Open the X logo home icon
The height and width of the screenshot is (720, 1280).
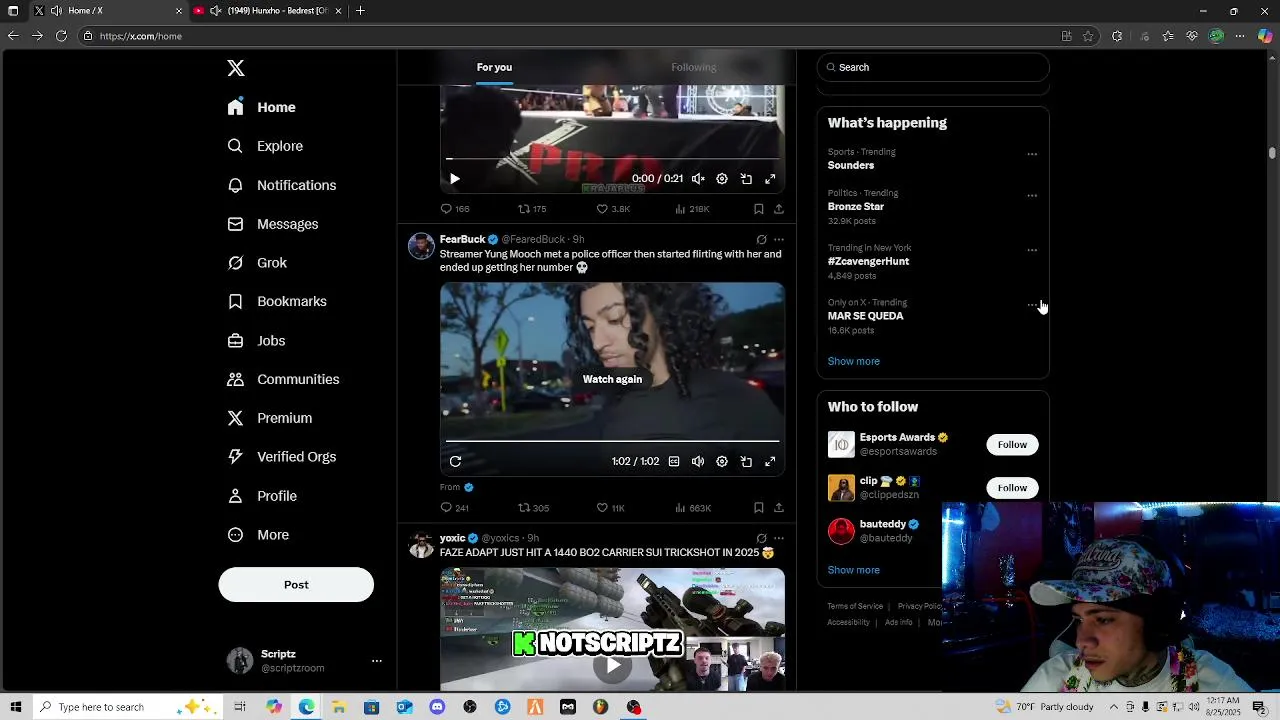[x=236, y=68]
